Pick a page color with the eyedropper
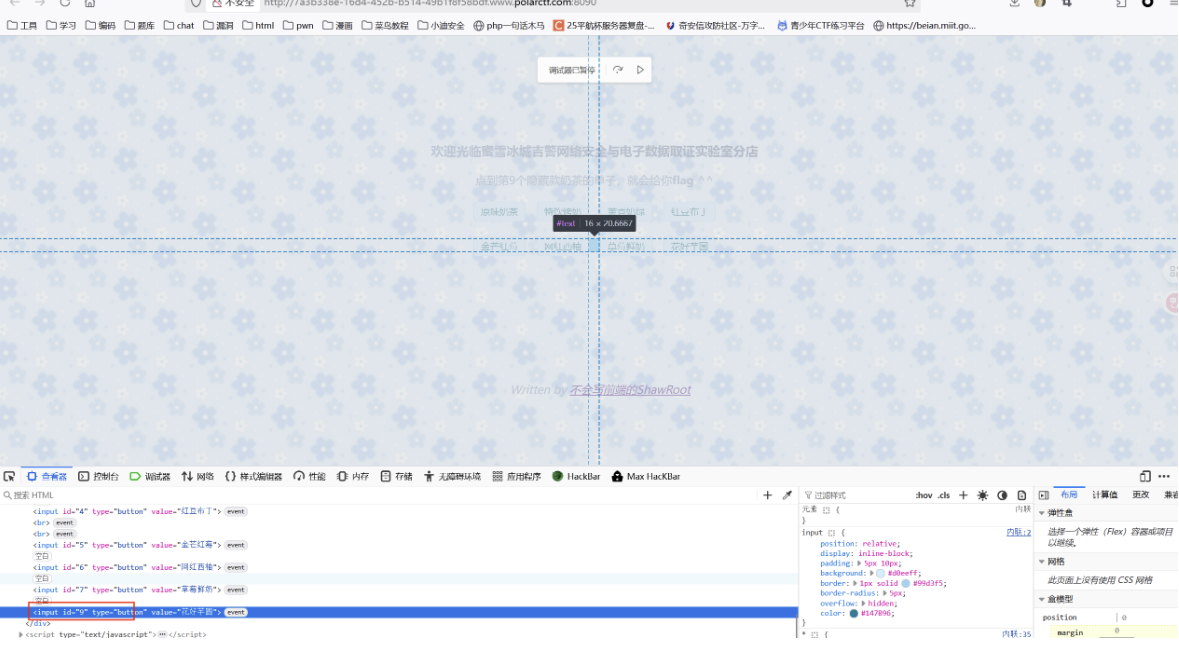The width and height of the screenshot is (1179, 645). [x=787, y=495]
